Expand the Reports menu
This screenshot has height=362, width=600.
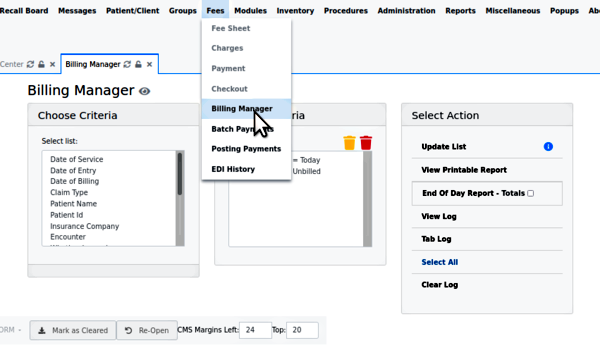tap(460, 11)
